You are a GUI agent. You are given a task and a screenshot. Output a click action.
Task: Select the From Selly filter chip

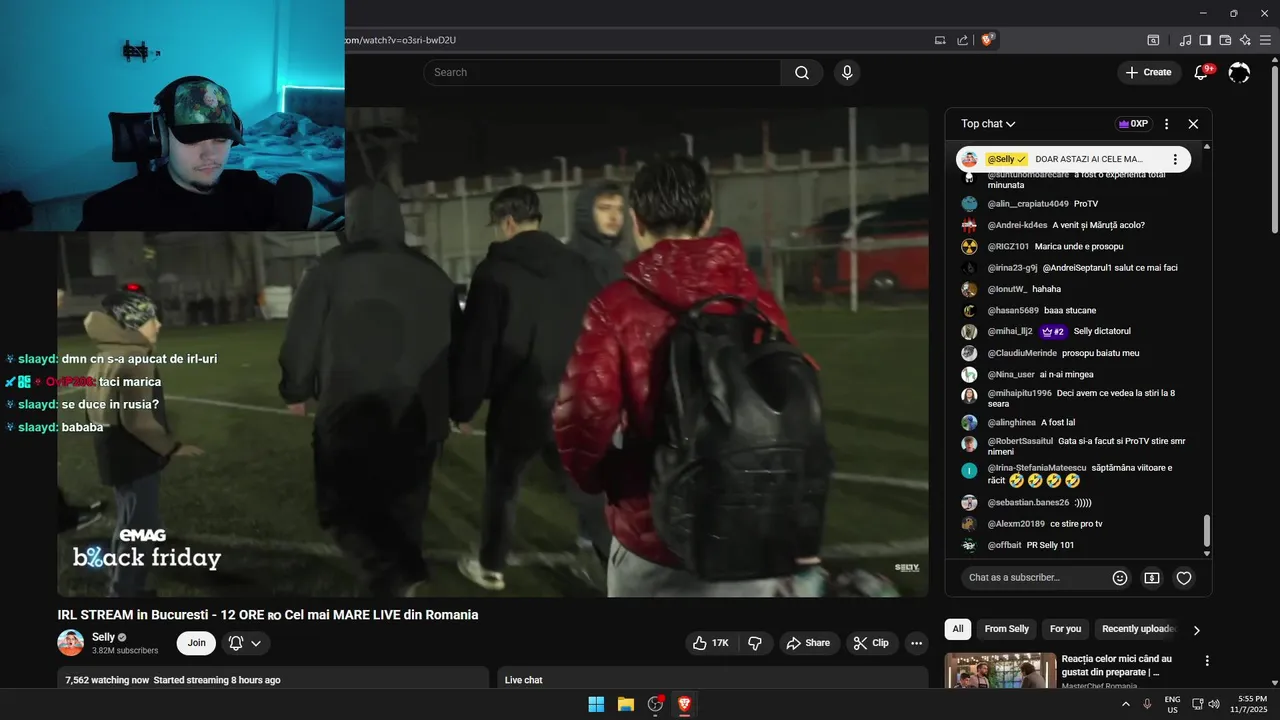click(1006, 629)
